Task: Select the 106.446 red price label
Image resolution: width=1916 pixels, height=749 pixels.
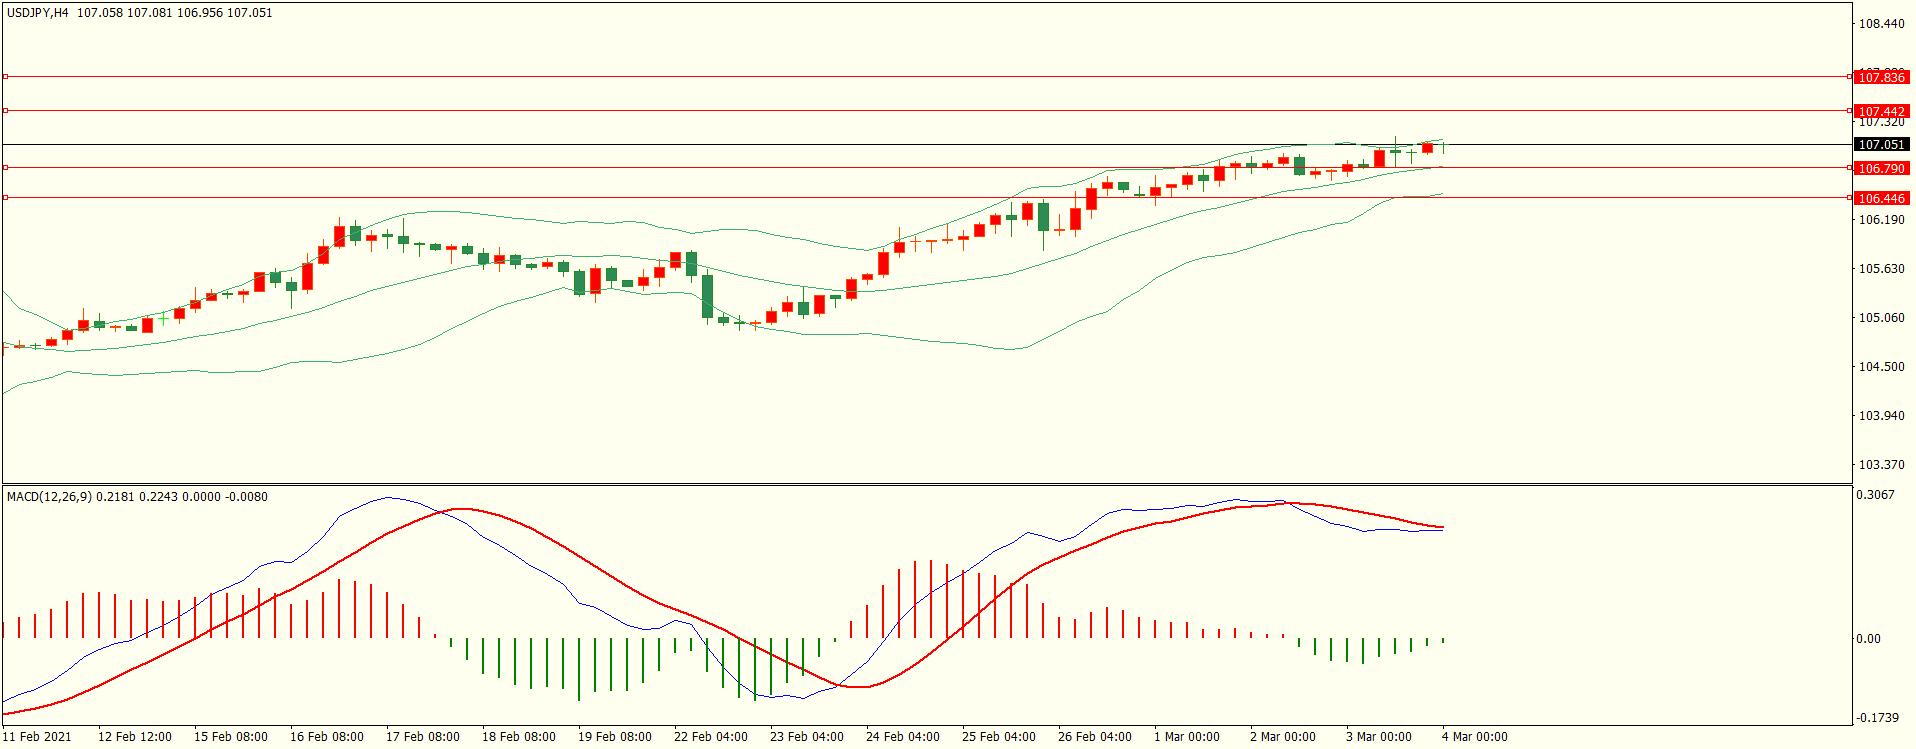Action: pyautogui.click(x=1881, y=198)
